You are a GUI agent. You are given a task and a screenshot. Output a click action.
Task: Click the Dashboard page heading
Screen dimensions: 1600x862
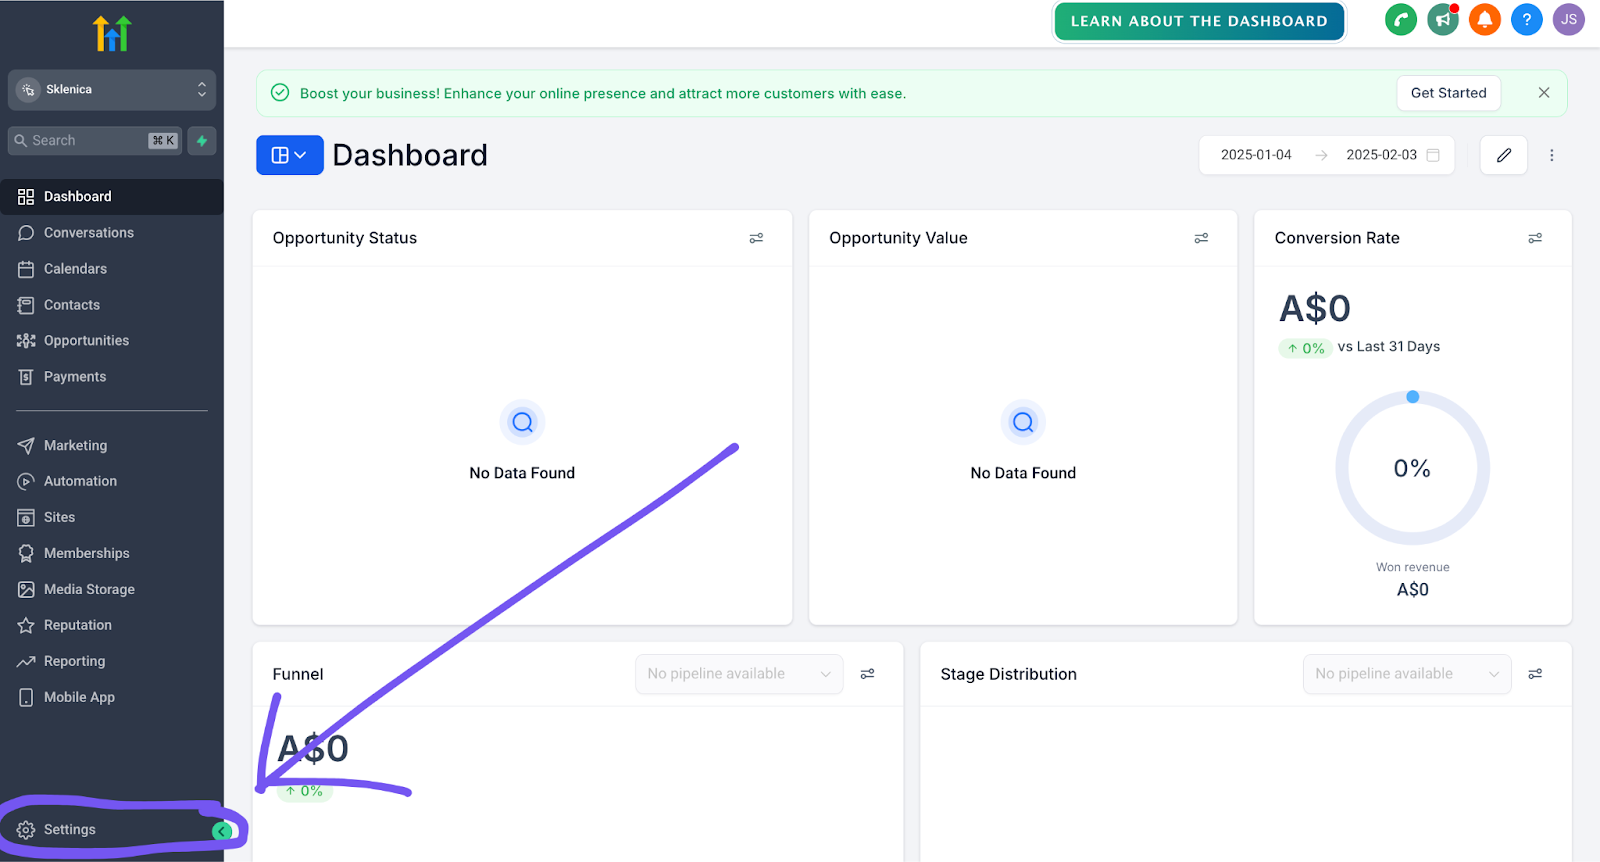410,155
